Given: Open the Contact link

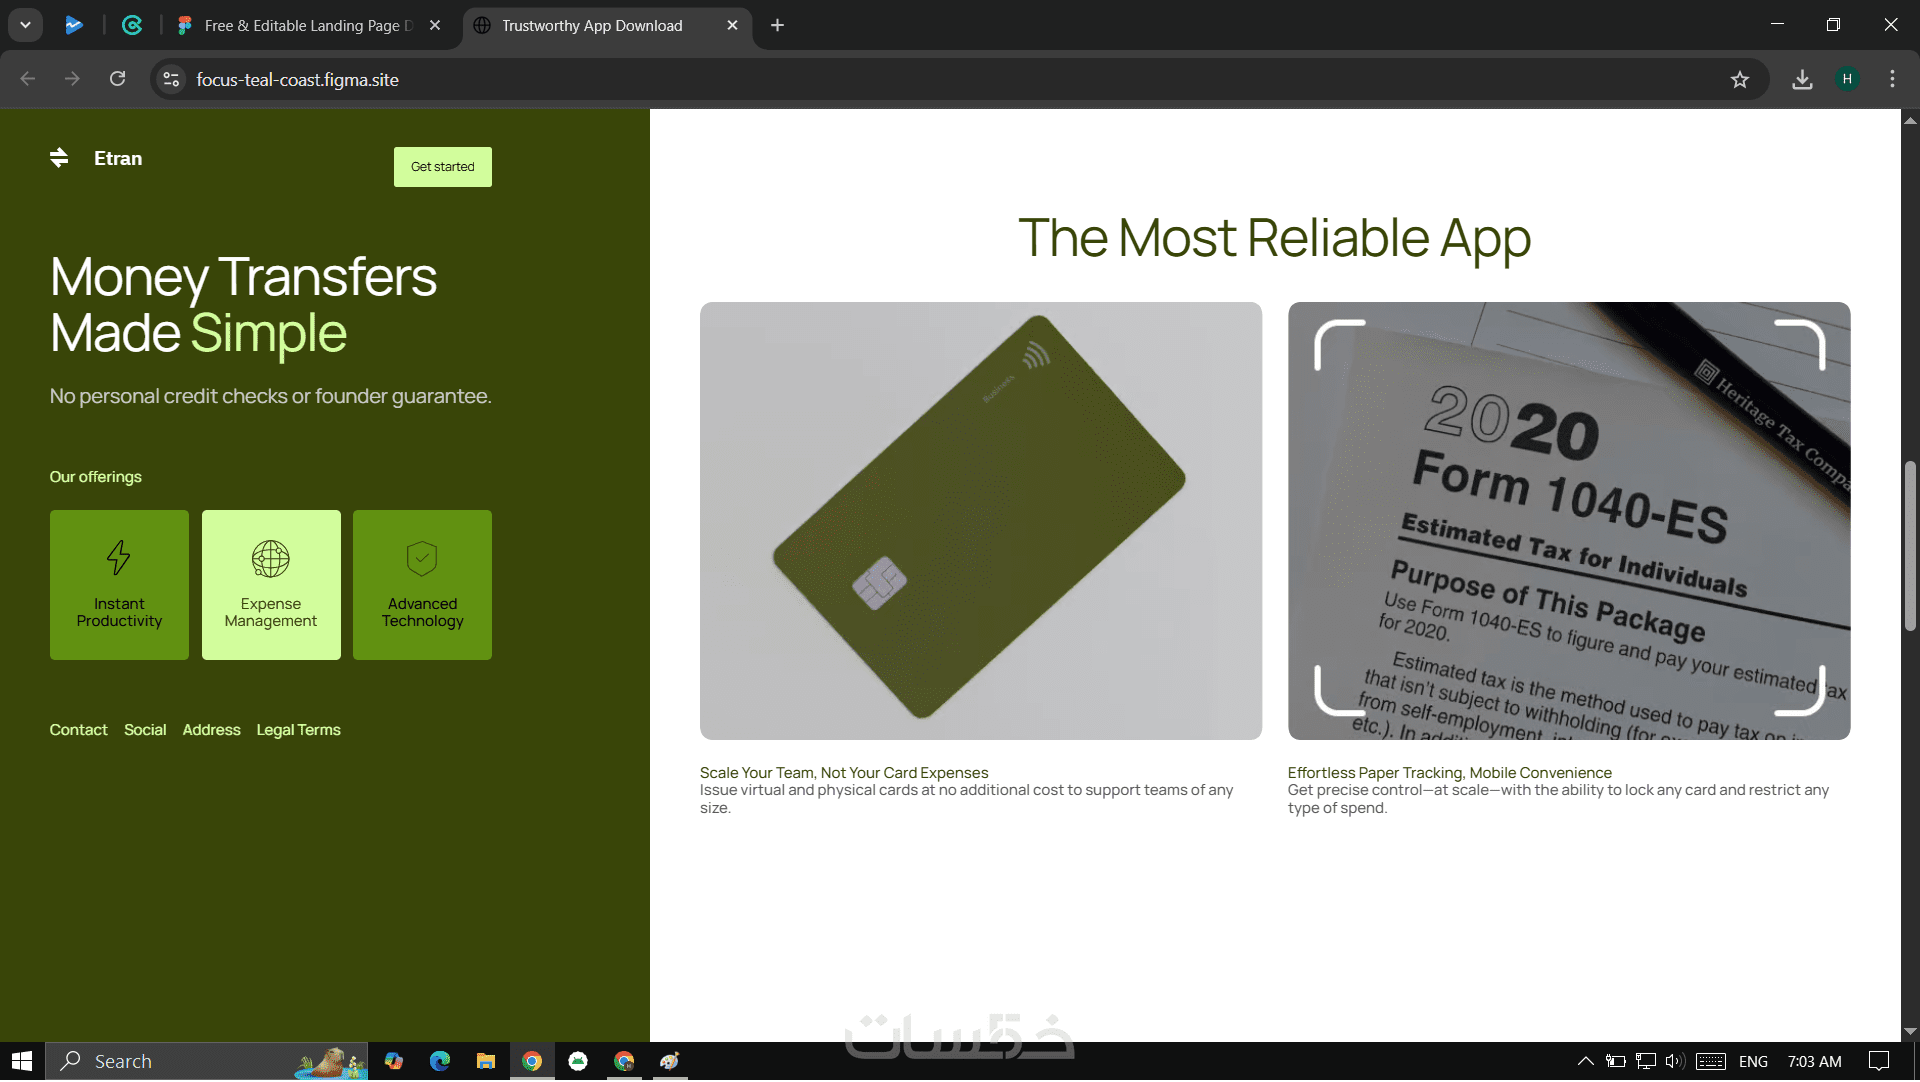Looking at the screenshot, I should pyautogui.click(x=78, y=730).
